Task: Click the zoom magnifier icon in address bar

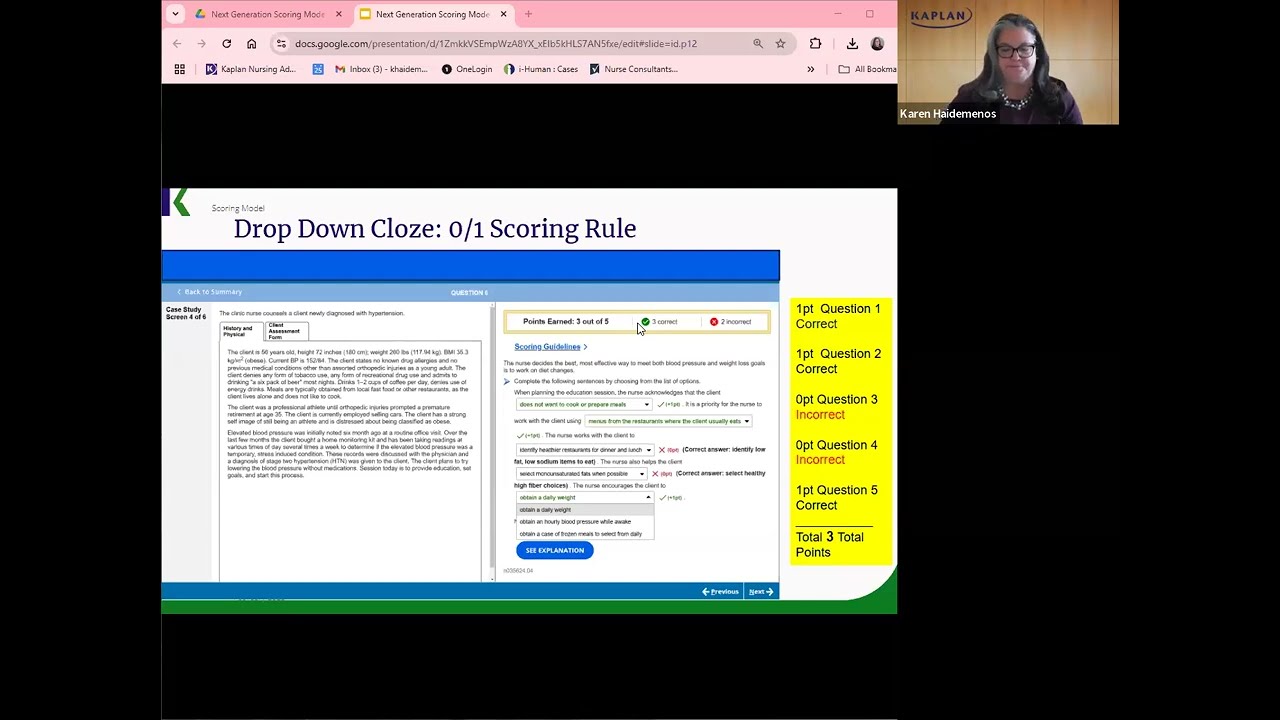Action: (x=758, y=44)
